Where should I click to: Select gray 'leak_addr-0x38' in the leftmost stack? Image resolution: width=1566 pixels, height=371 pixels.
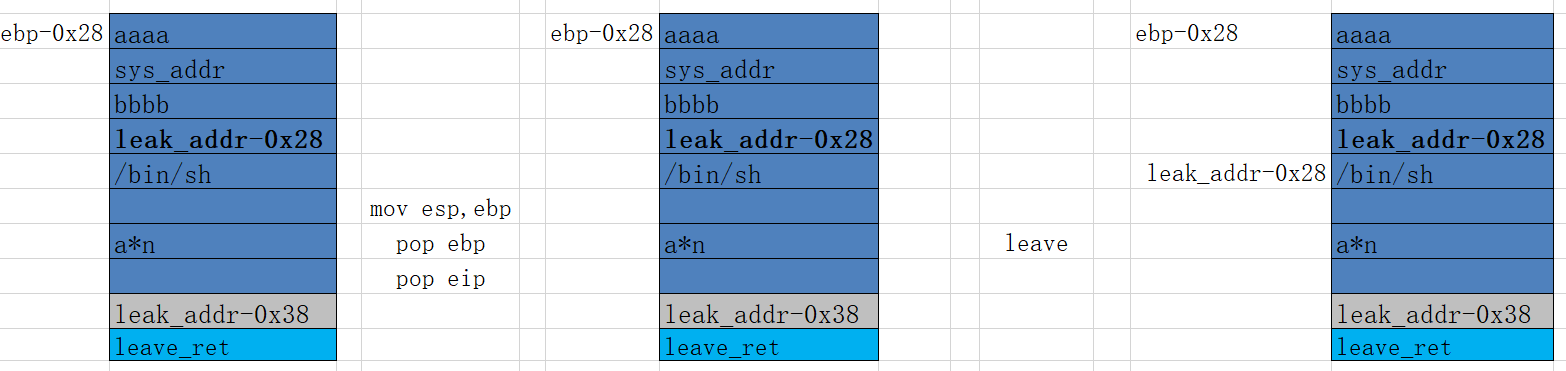(223, 312)
